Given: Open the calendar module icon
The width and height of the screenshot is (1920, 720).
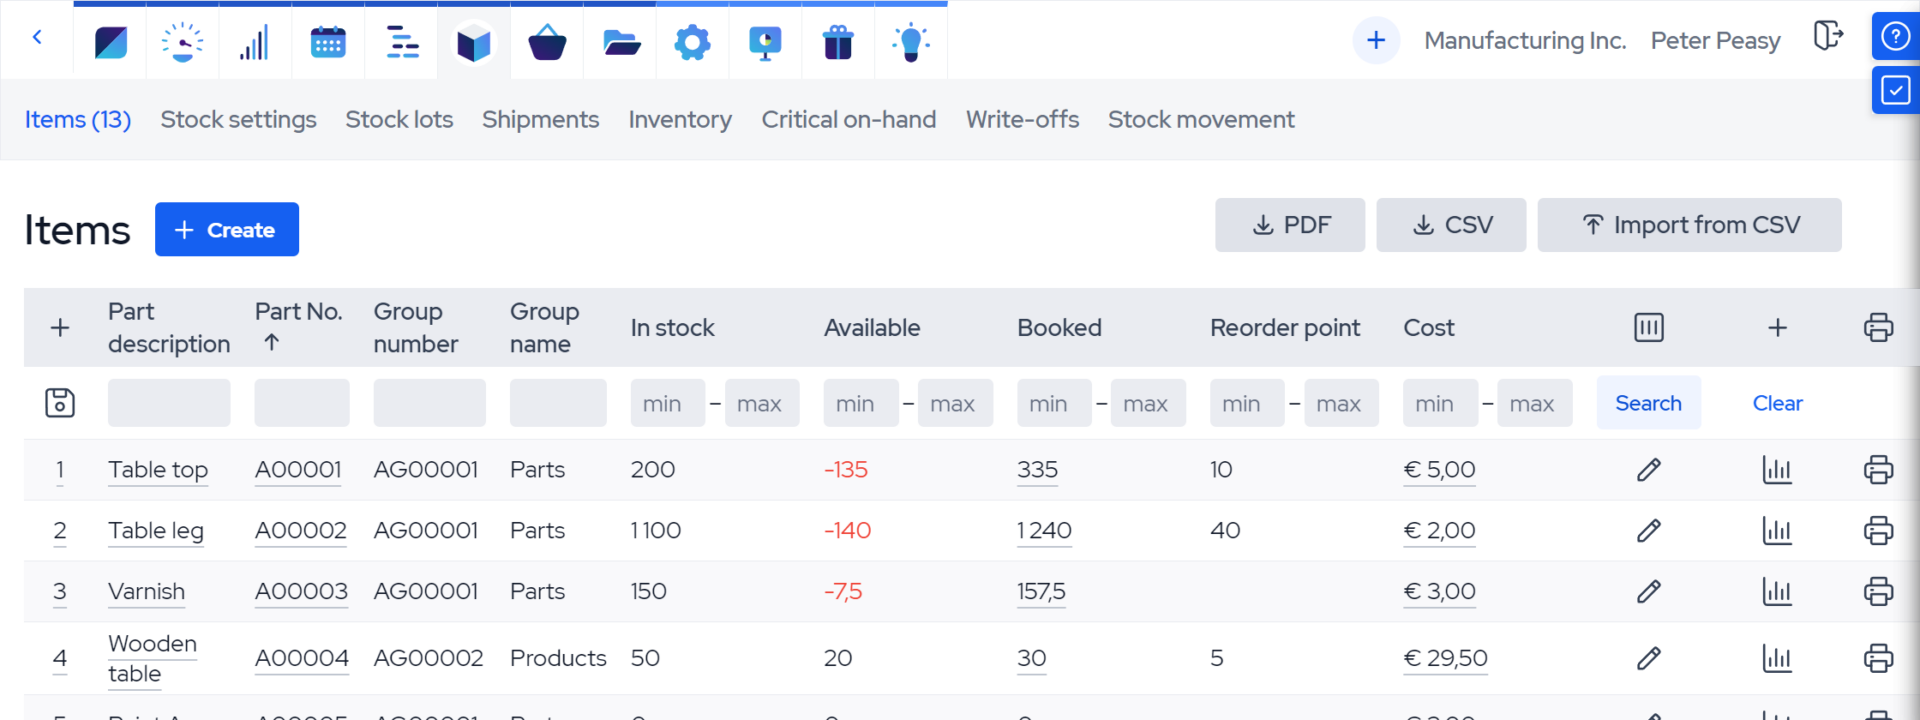Looking at the screenshot, I should click(328, 42).
